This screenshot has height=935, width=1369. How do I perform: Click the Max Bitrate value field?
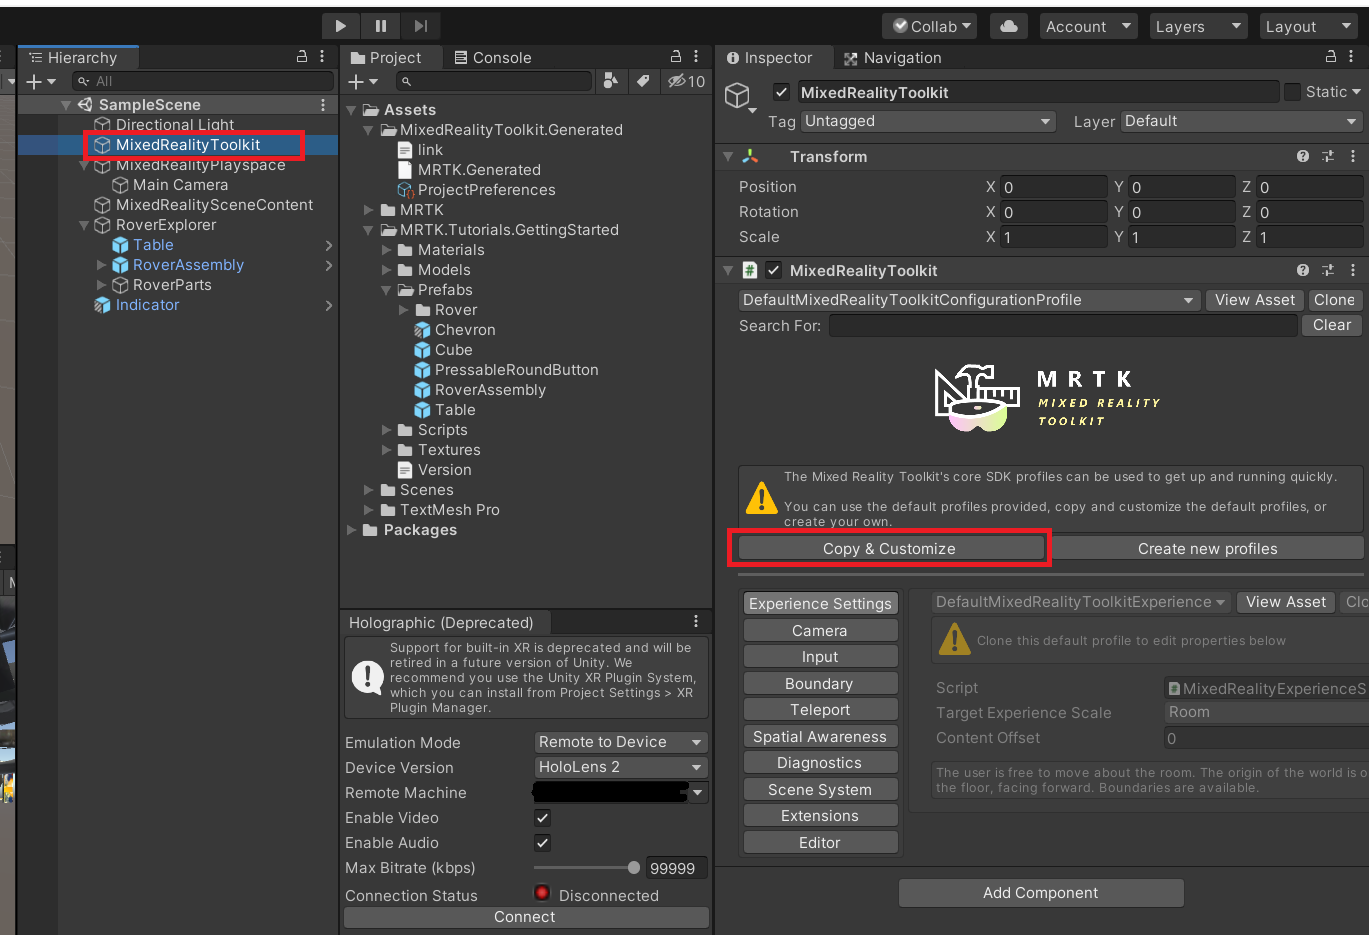(676, 868)
